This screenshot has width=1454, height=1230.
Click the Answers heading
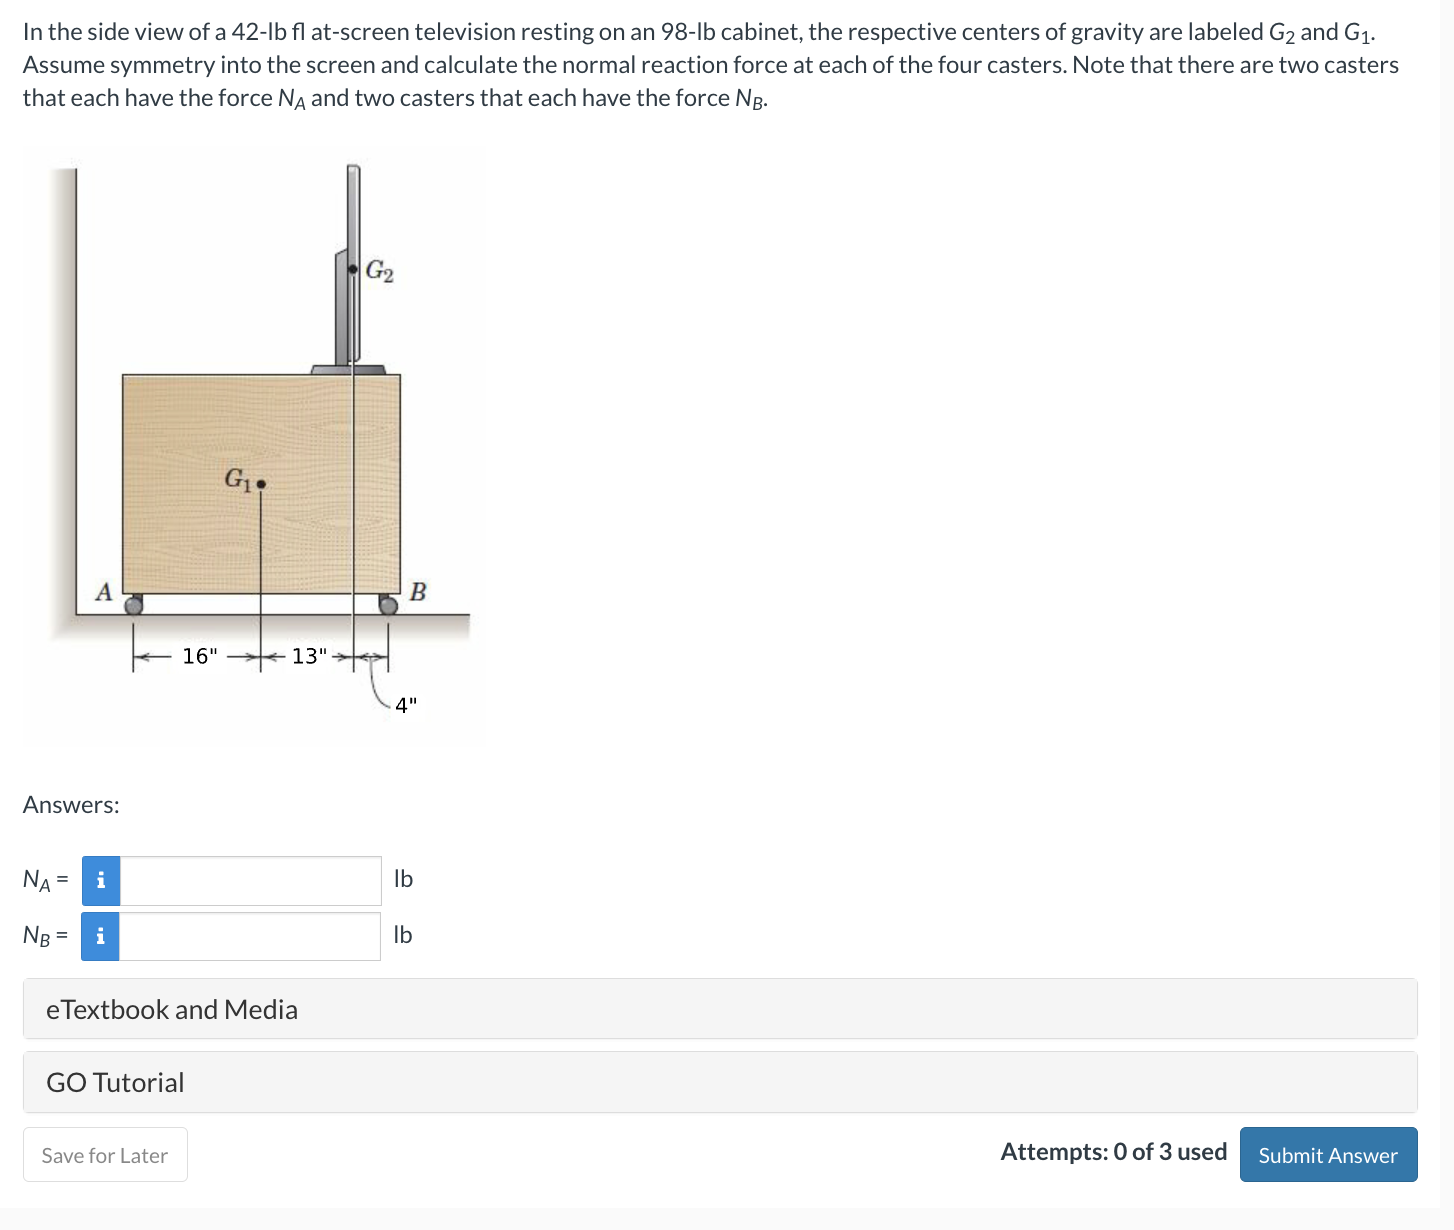pos(70,804)
